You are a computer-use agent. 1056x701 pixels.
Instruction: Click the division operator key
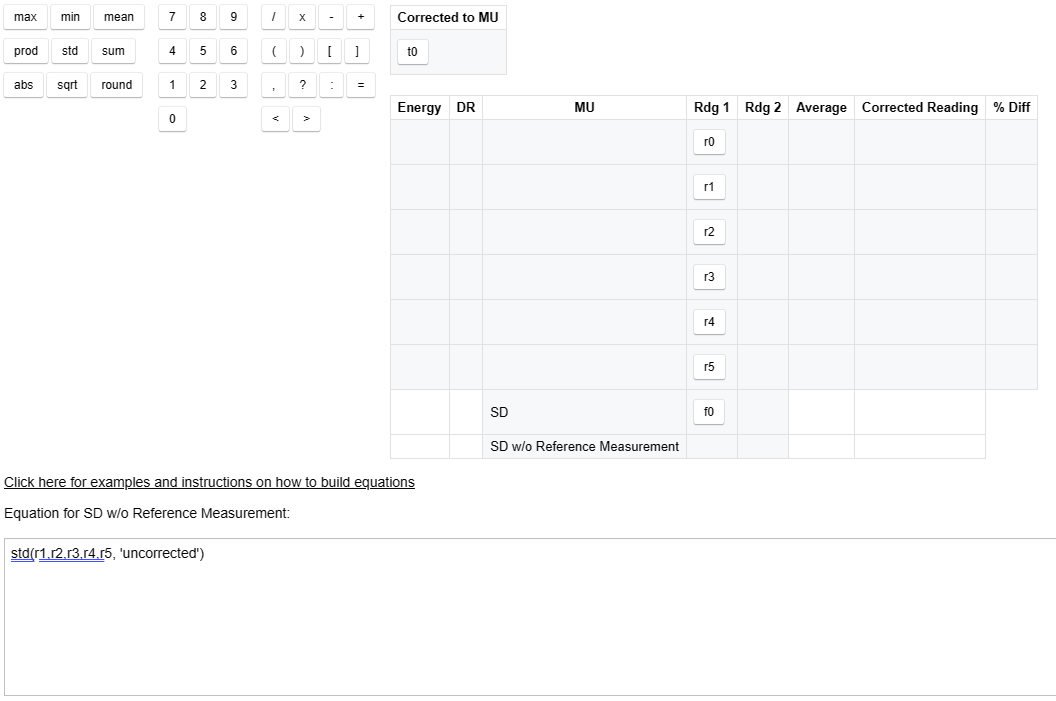(274, 17)
